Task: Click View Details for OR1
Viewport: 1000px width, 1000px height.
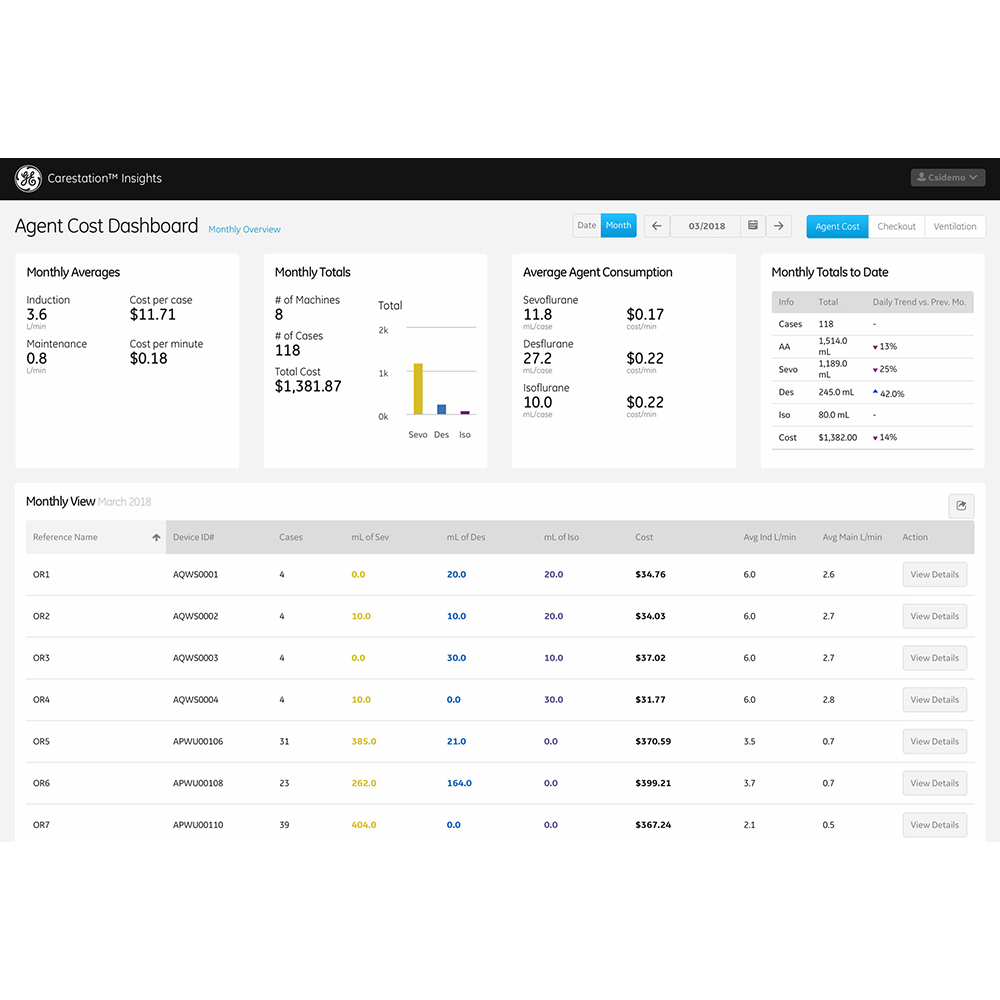Action: [x=934, y=575]
